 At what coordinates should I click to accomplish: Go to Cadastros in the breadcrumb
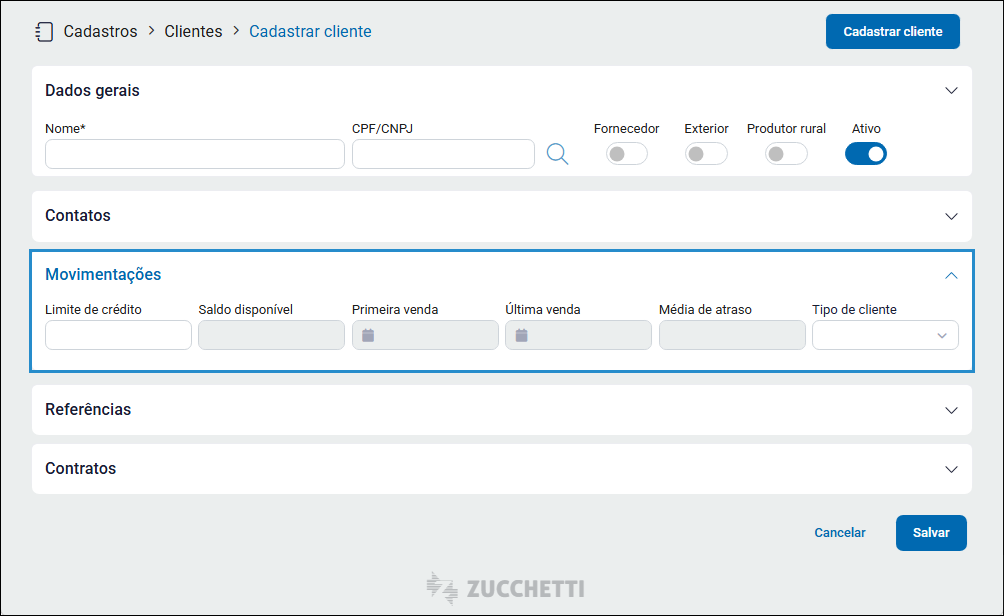100,31
